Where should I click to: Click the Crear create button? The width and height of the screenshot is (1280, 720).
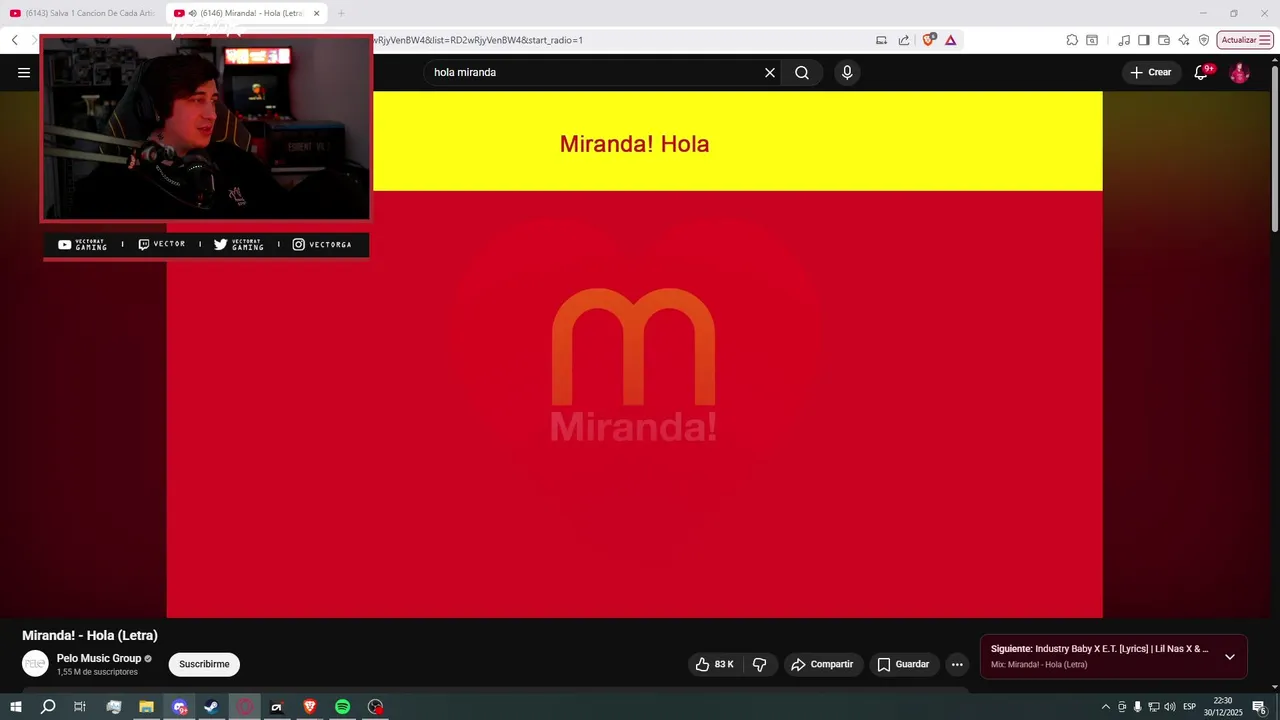pyautogui.click(x=1151, y=72)
